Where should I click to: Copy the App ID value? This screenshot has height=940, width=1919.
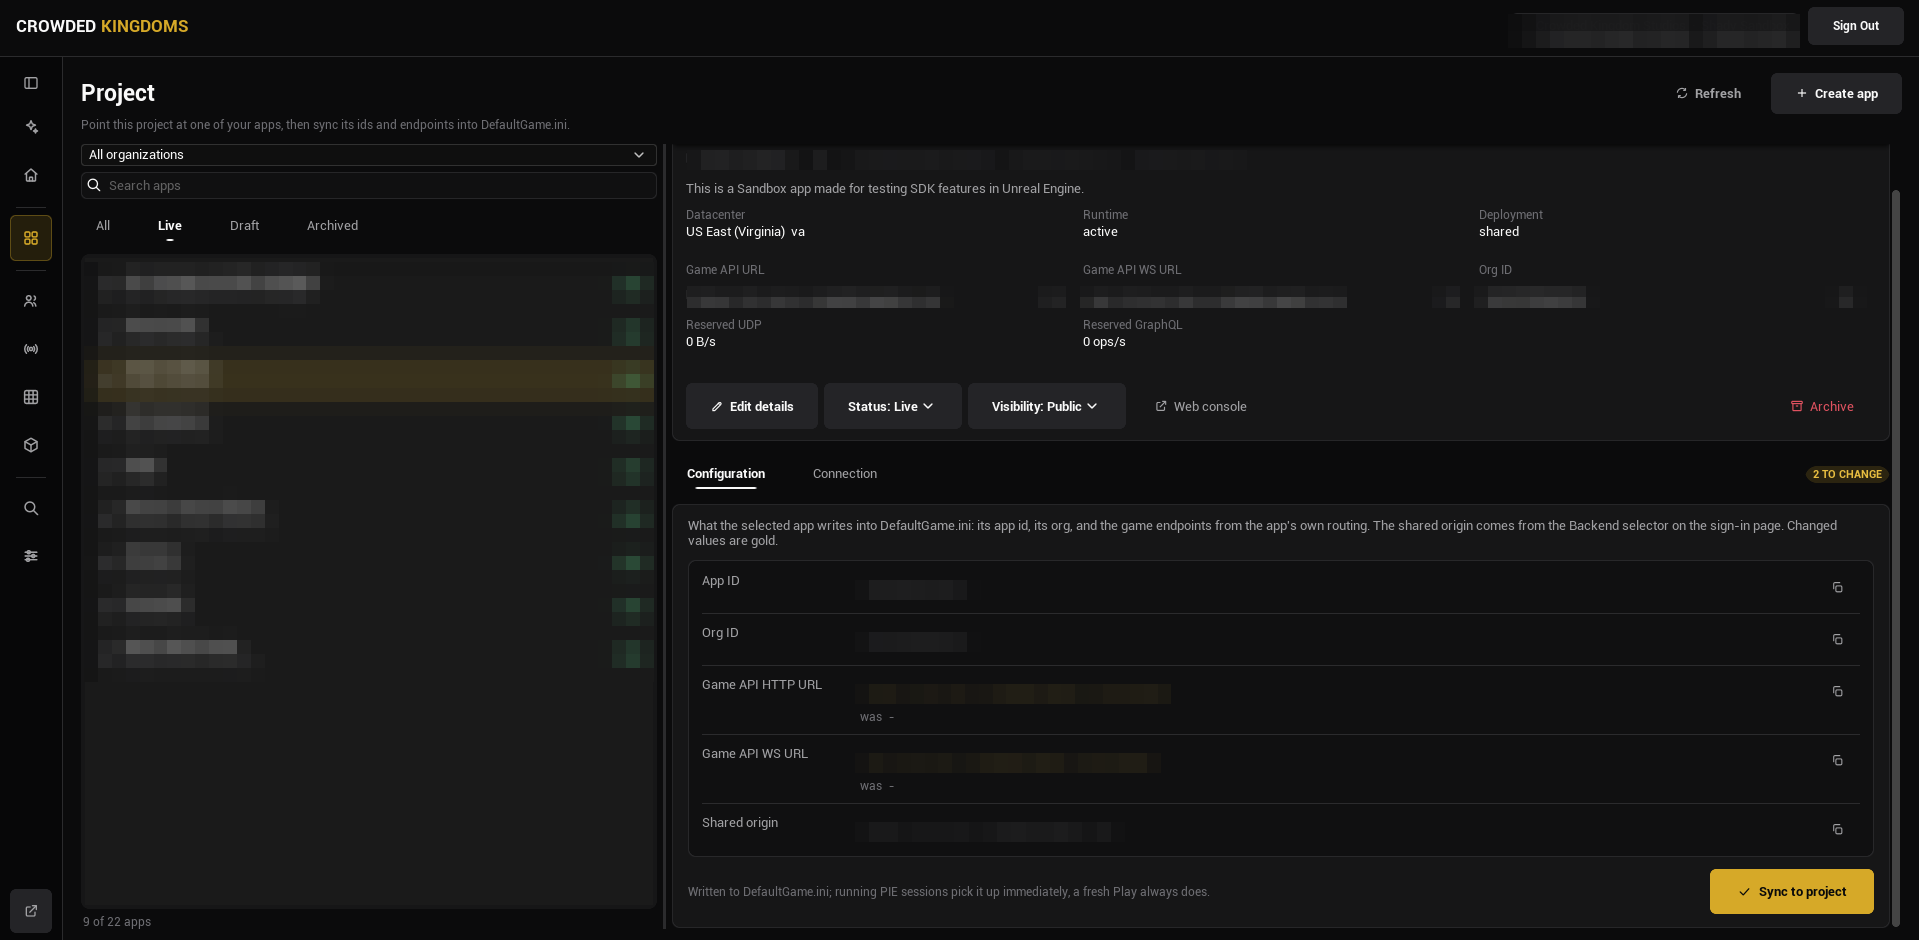[x=1837, y=587]
